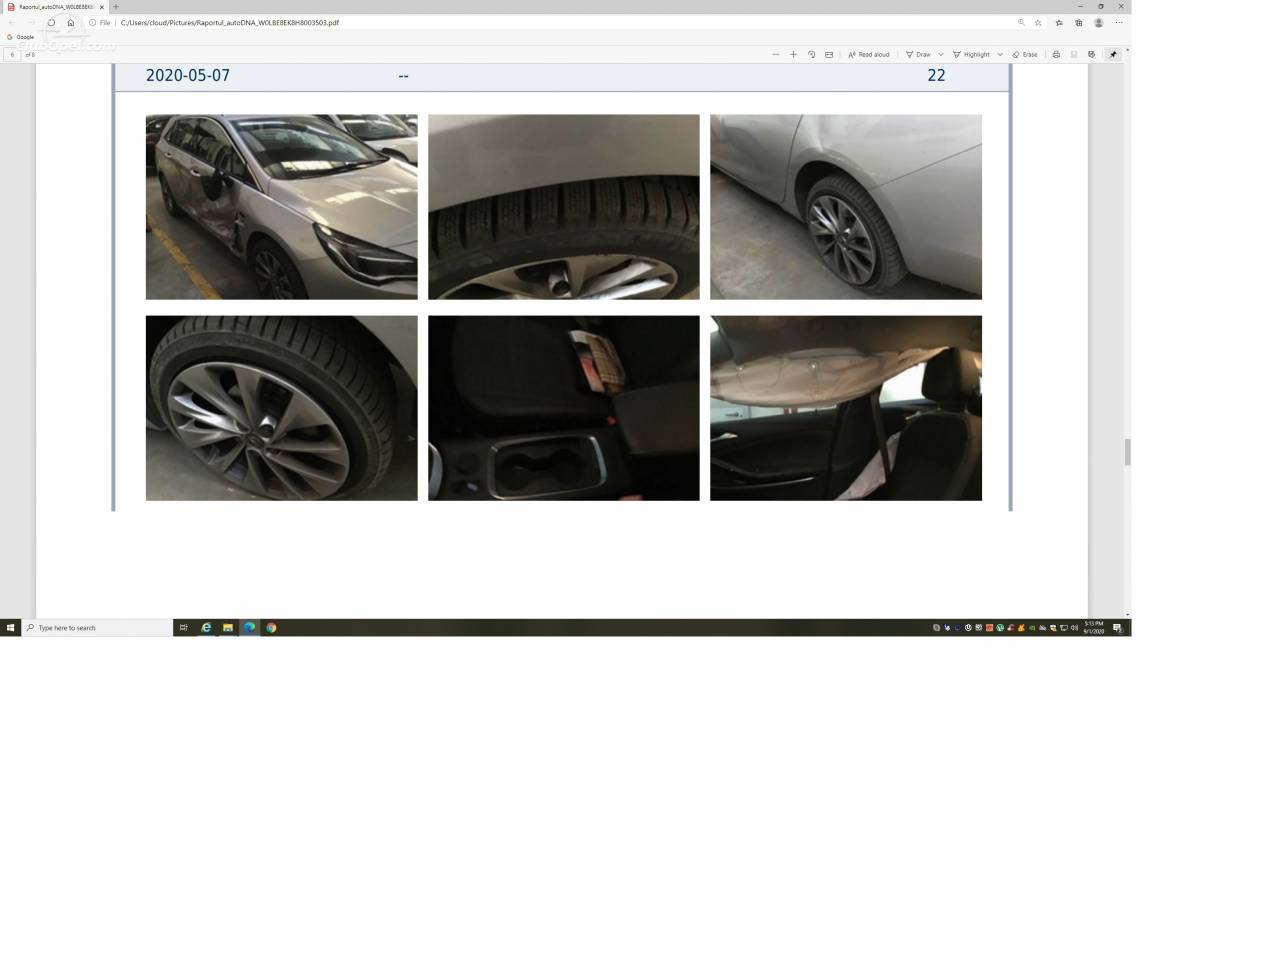The width and height of the screenshot is (1280, 960).
Task: Open the Google bookmark
Action: pyautogui.click(x=20, y=37)
